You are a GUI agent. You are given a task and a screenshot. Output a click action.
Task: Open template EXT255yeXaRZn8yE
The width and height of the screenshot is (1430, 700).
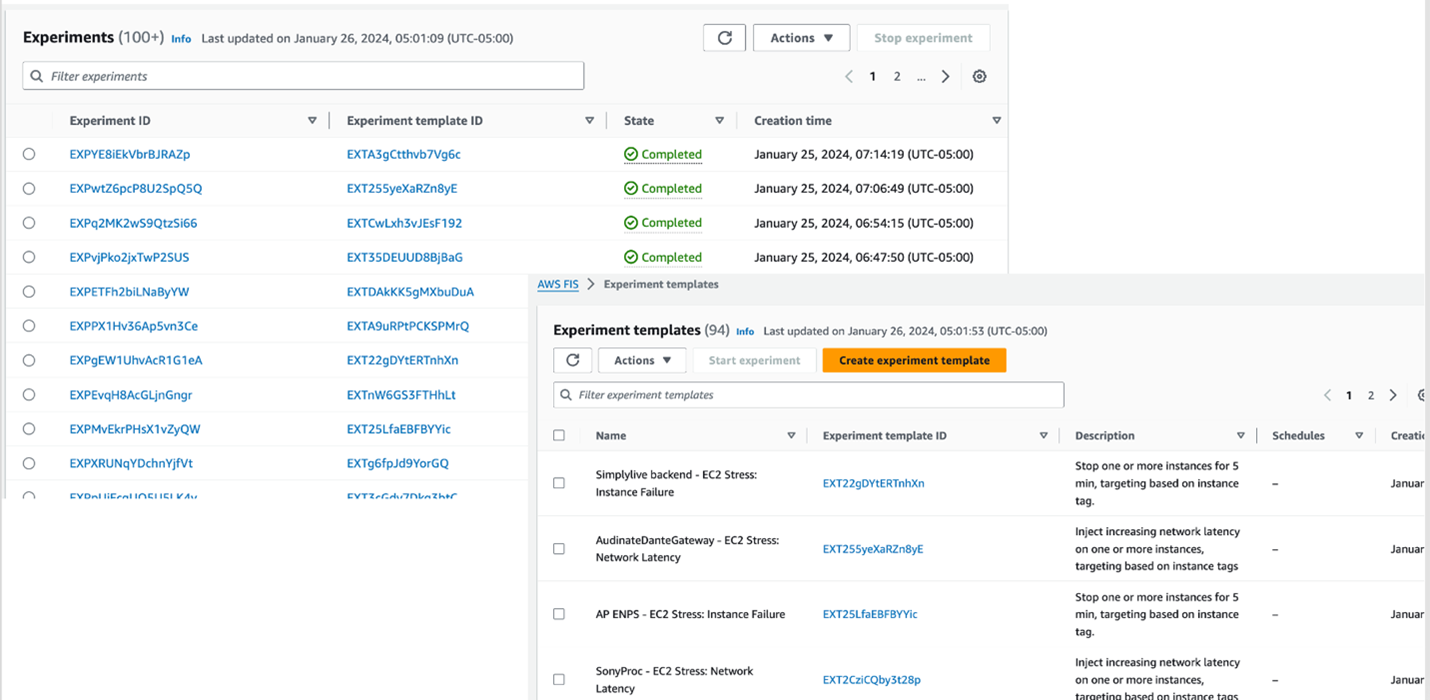(x=872, y=548)
